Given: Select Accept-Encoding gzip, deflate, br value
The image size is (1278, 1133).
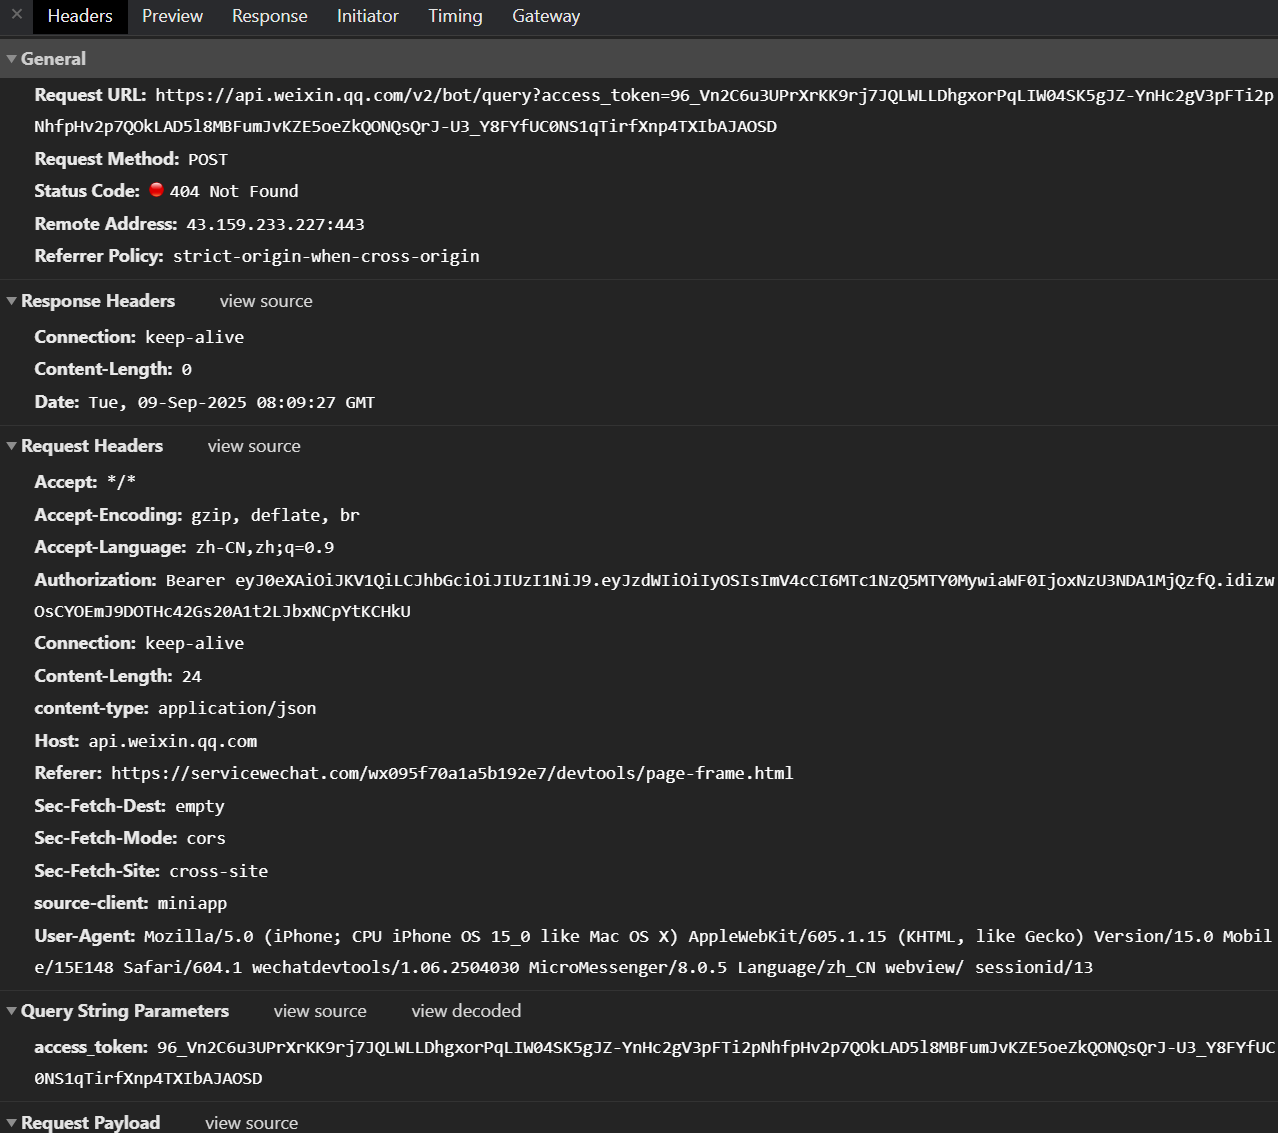Looking at the screenshot, I should point(275,516).
